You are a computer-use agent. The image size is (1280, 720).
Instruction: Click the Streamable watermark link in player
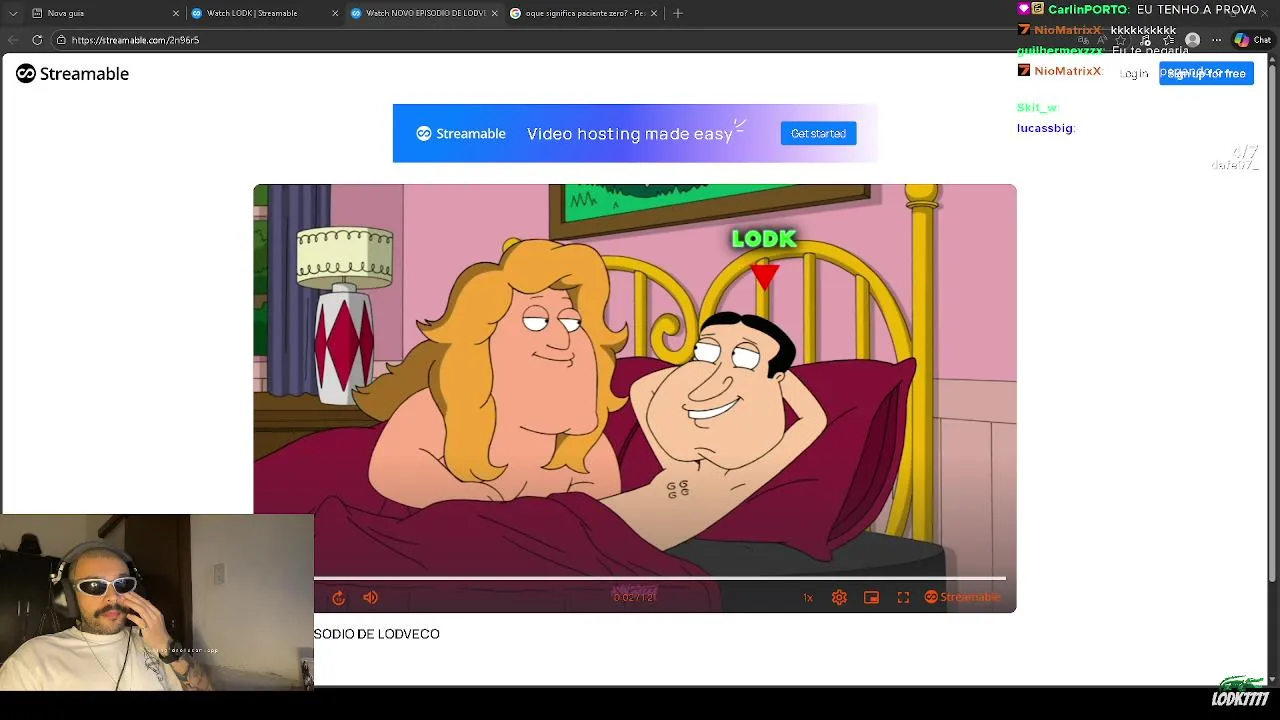click(x=962, y=597)
